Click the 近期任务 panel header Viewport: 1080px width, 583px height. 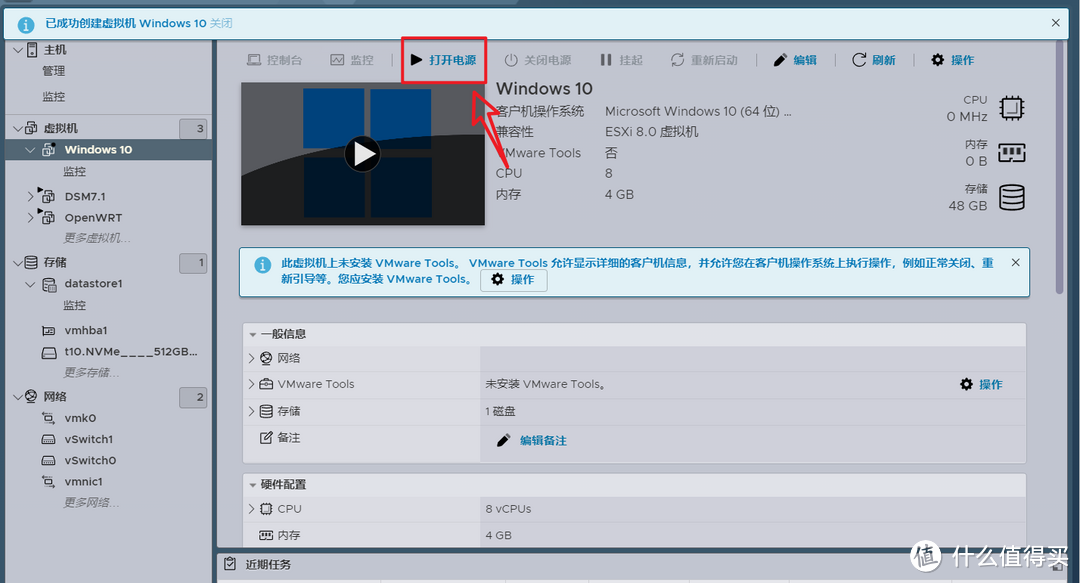[644, 564]
